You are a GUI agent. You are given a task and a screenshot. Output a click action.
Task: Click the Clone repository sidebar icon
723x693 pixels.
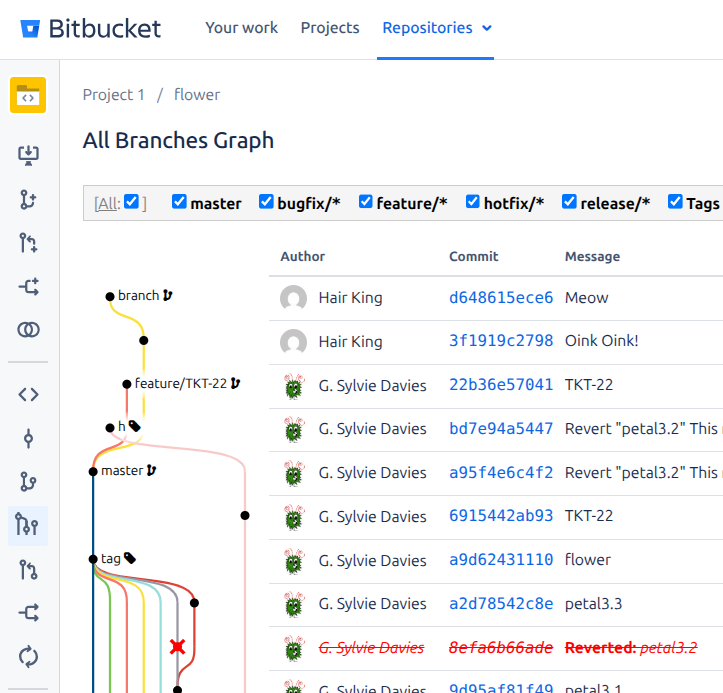tap(28, 154)
